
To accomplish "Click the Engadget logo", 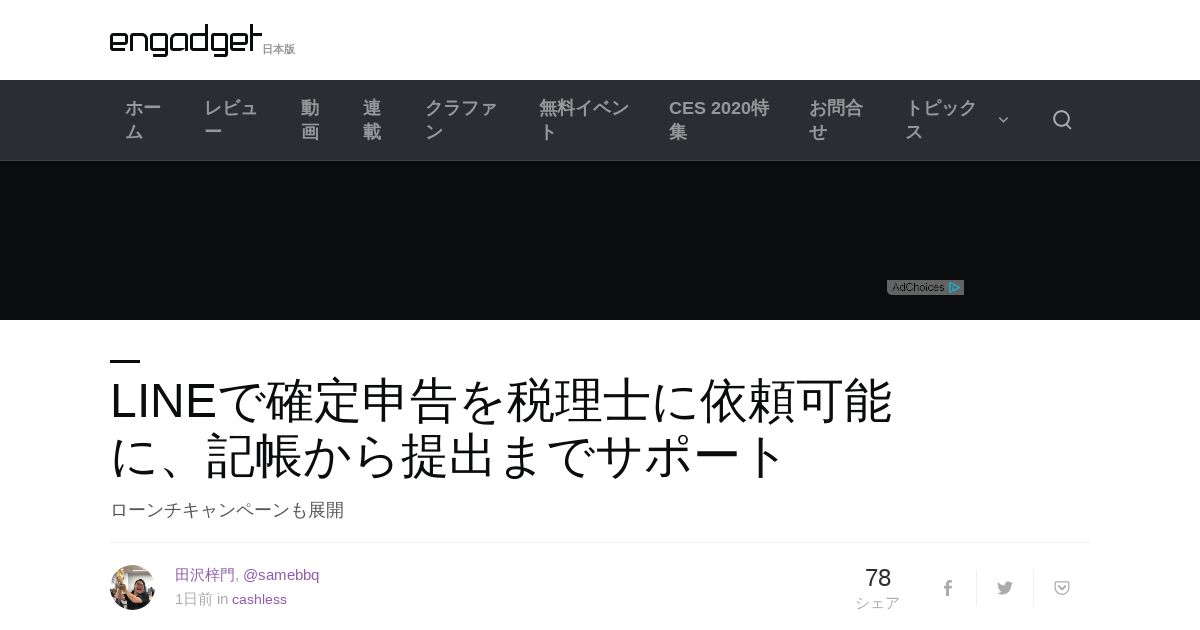I will 186,40.
